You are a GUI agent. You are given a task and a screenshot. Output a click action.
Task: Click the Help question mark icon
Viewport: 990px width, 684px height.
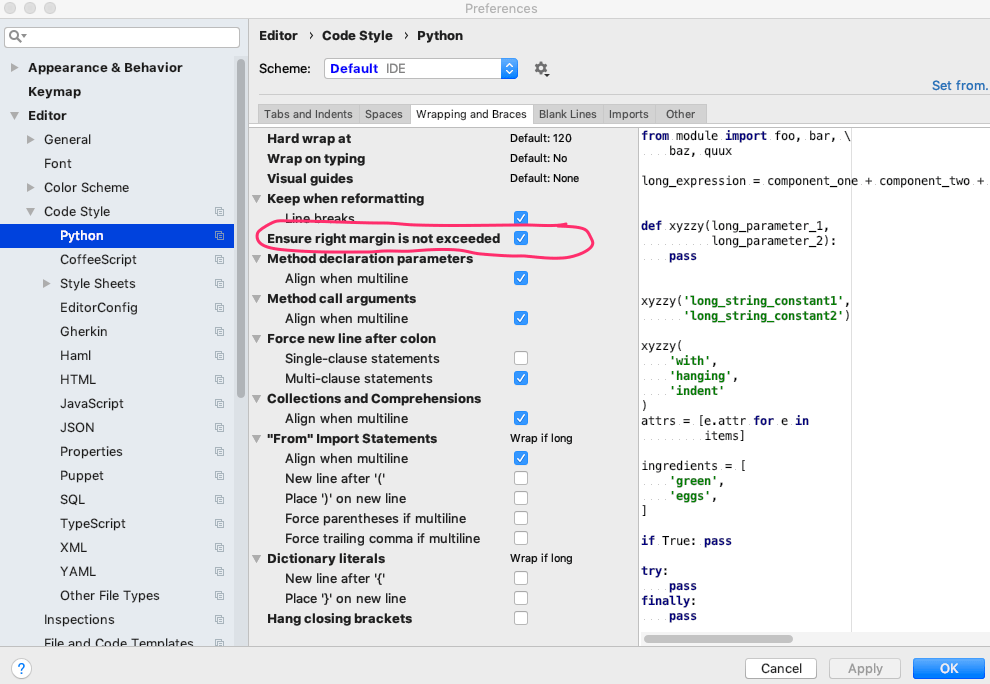pos(21,668)
